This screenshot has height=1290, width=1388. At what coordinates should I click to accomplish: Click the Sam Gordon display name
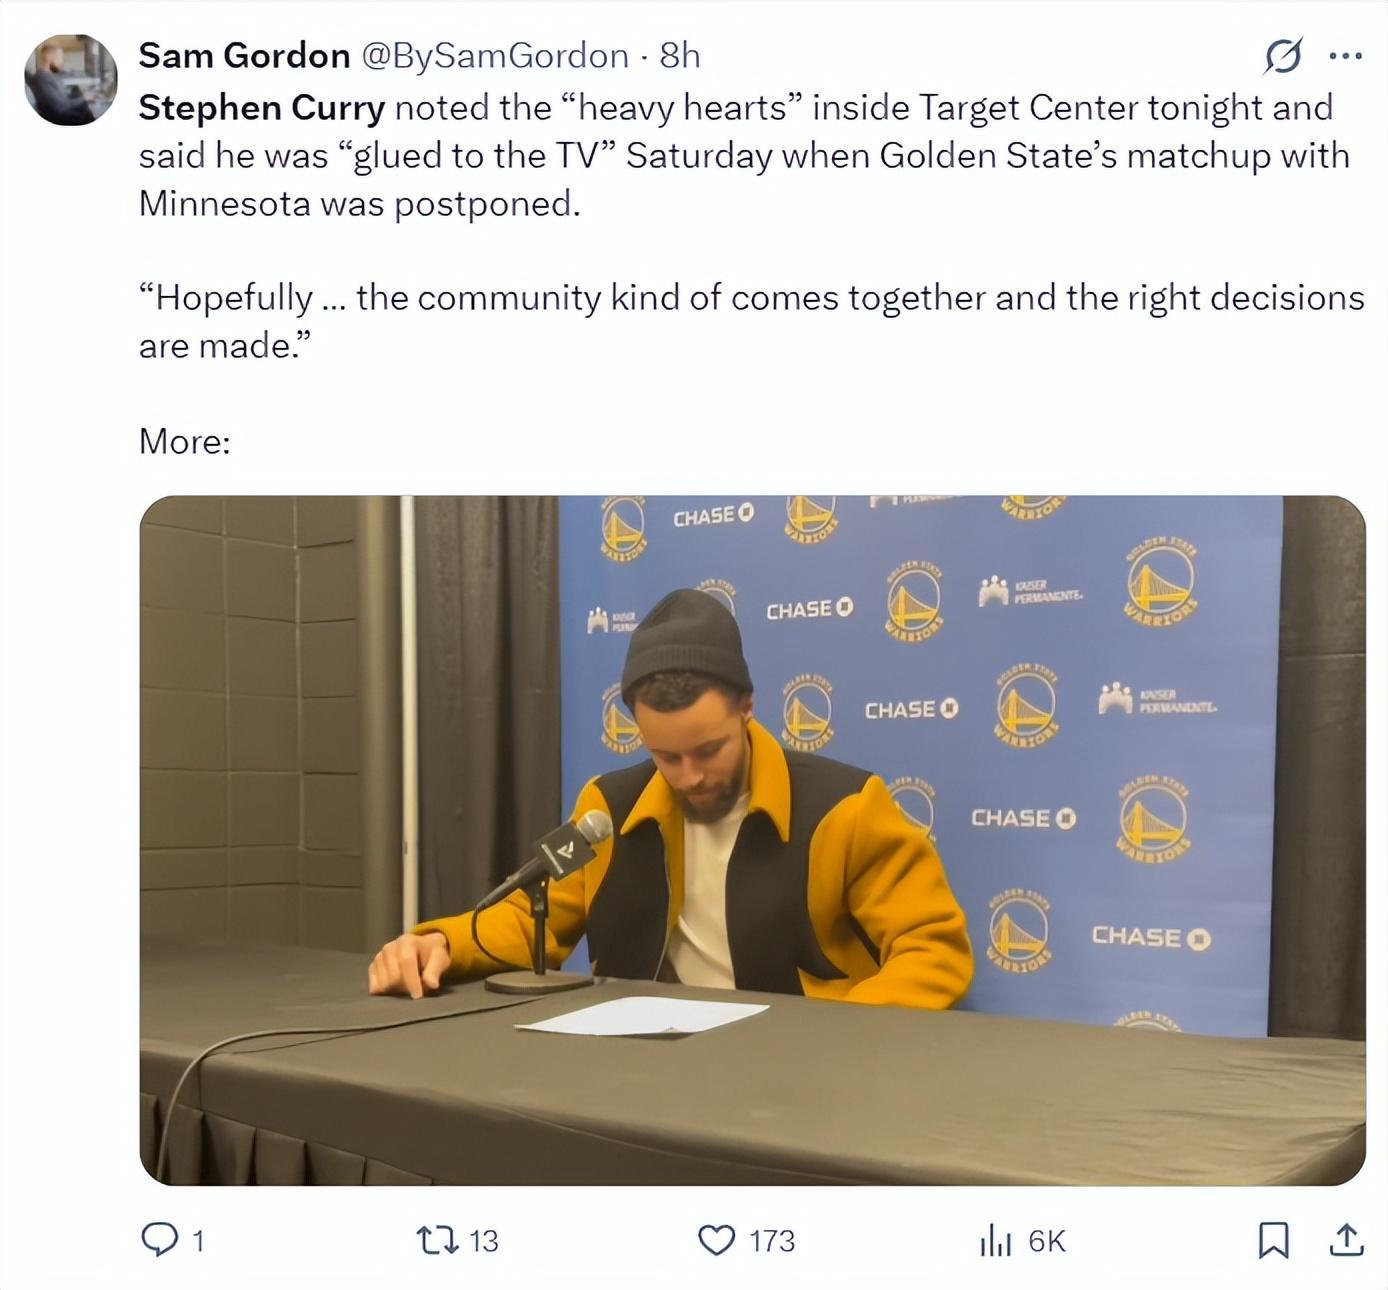click(x=244, y=56)
